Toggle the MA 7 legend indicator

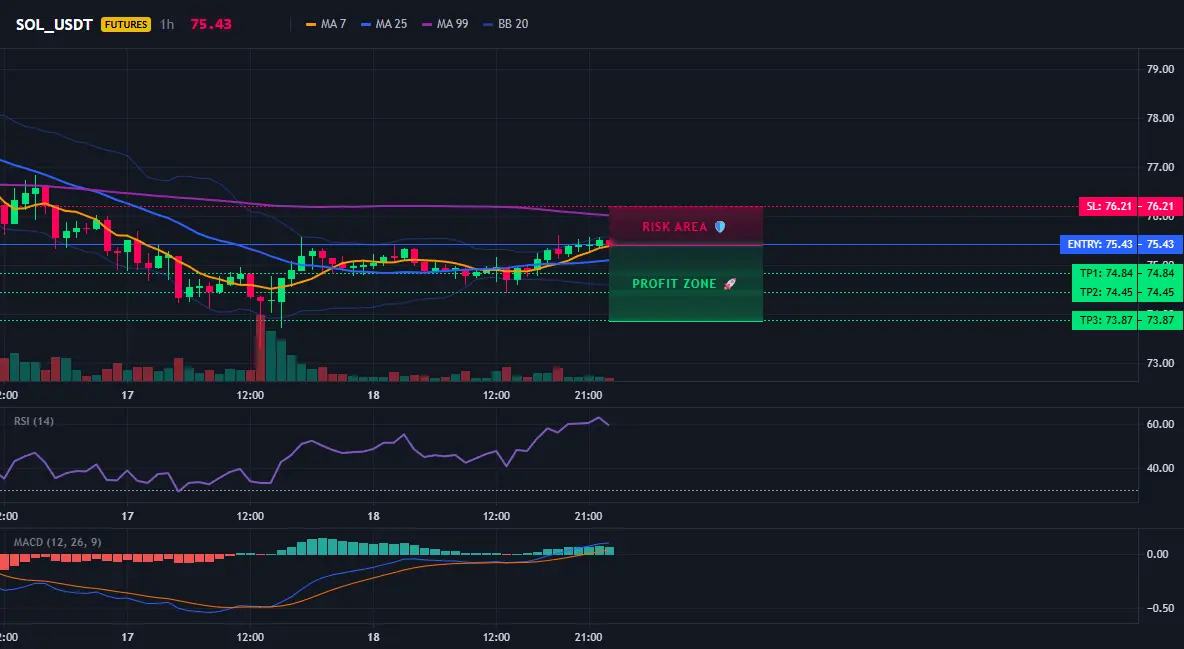[x=325, y=24]
